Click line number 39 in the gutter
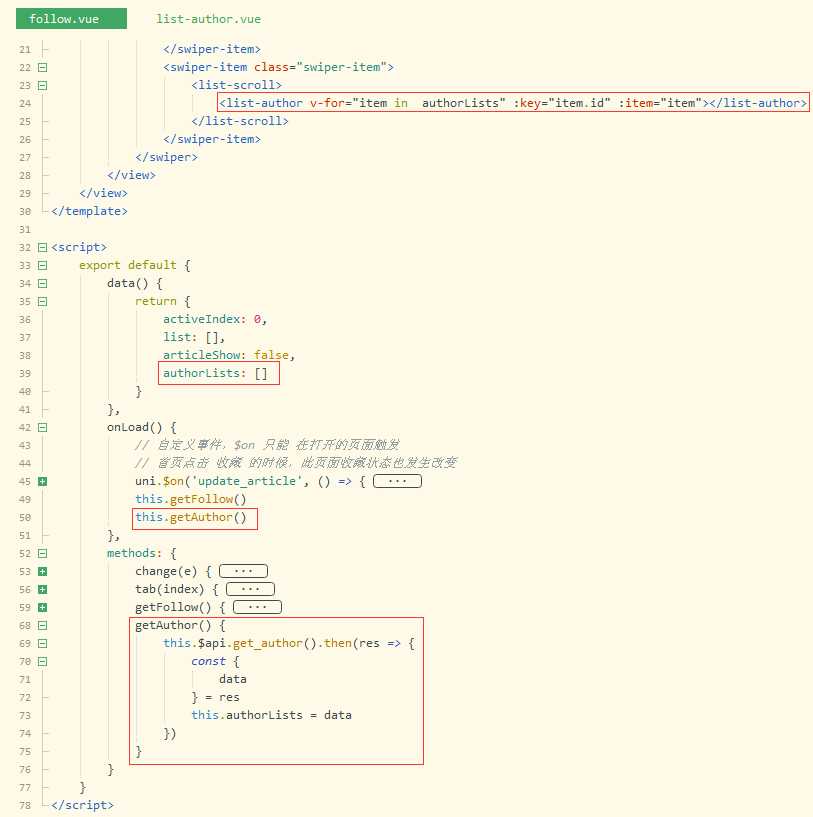813x817 pixels. 25,374
